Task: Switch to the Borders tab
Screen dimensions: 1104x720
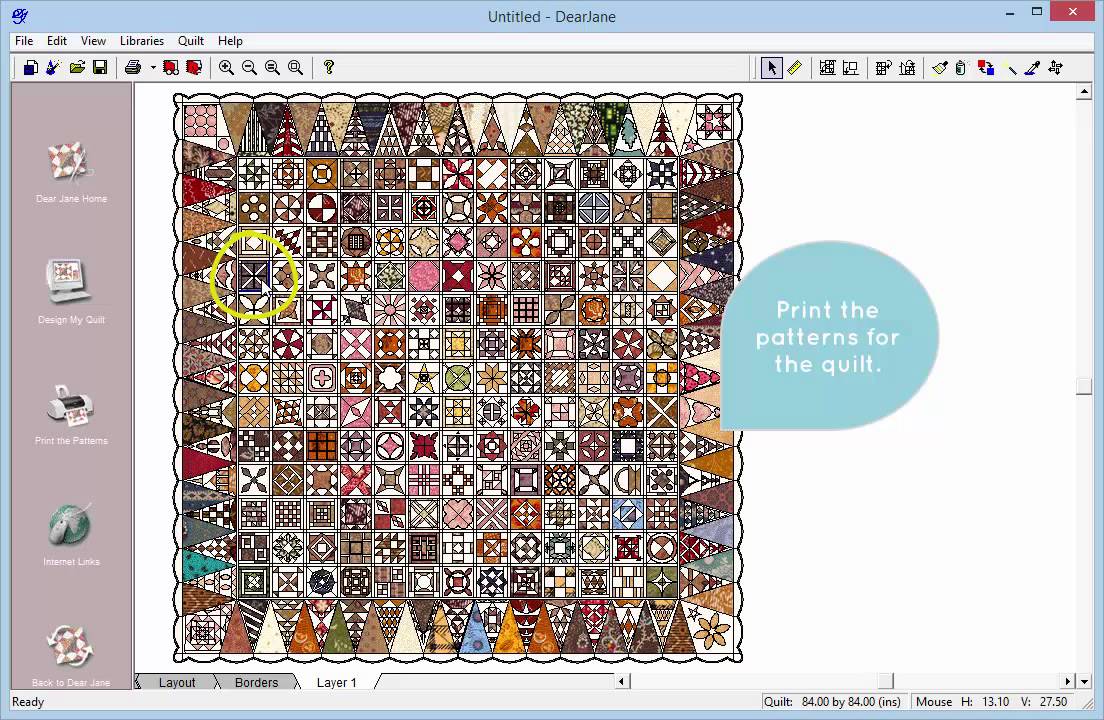Action: tap(256, 682)
